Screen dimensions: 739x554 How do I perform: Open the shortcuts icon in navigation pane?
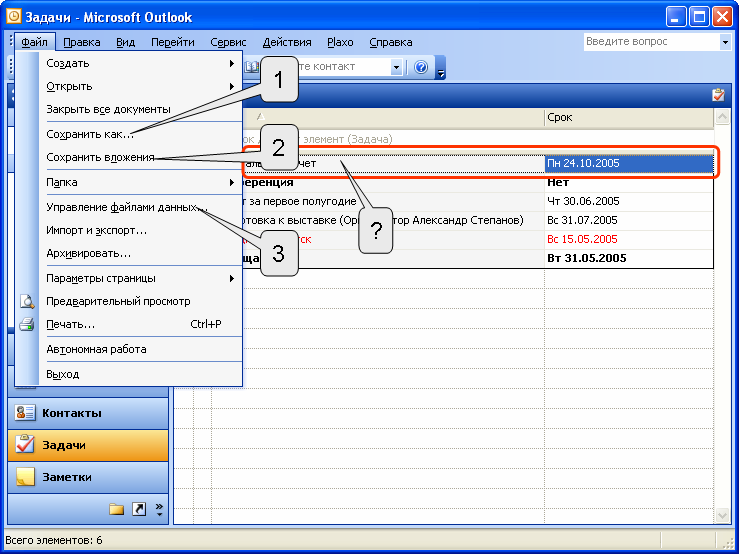(x=139, y=509)
